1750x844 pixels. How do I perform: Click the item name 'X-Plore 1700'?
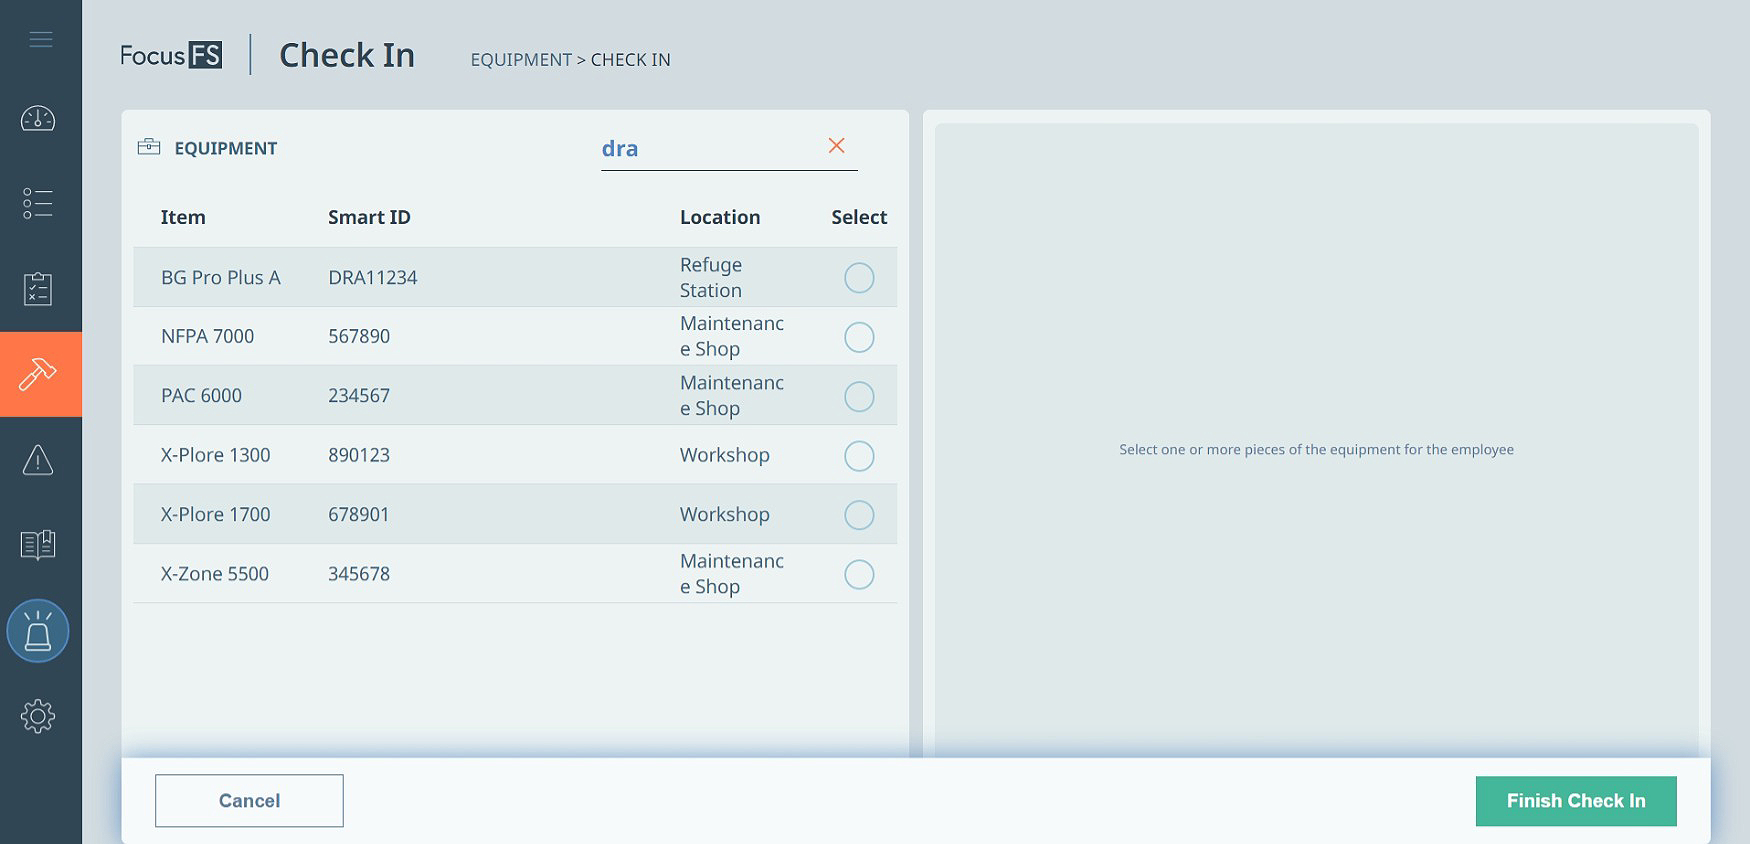point(215,514)
